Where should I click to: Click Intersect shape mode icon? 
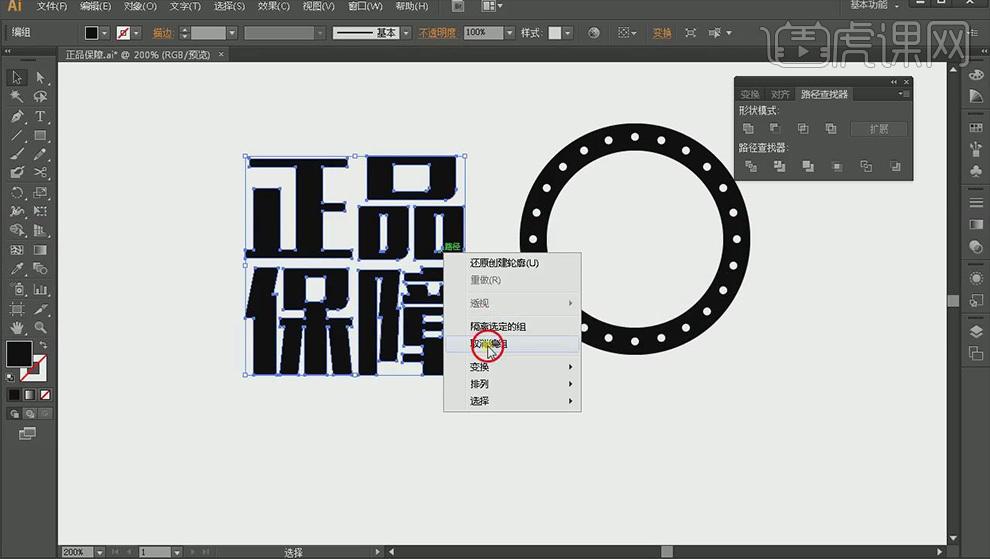point(803,129)
